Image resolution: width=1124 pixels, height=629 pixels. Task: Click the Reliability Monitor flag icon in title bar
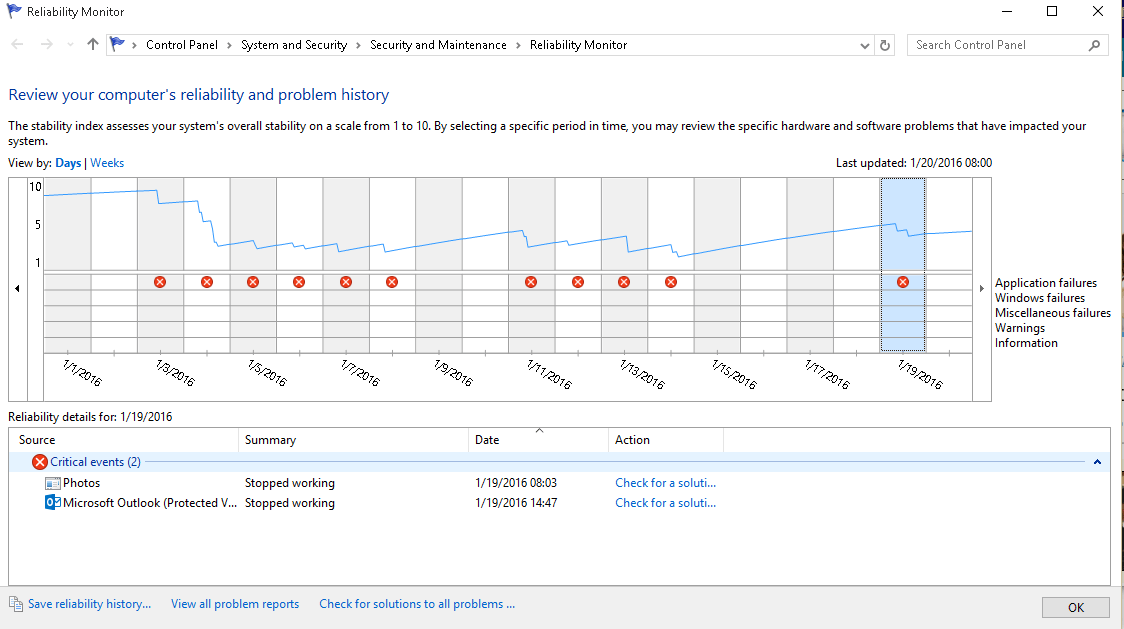click(x=14, y=11)
